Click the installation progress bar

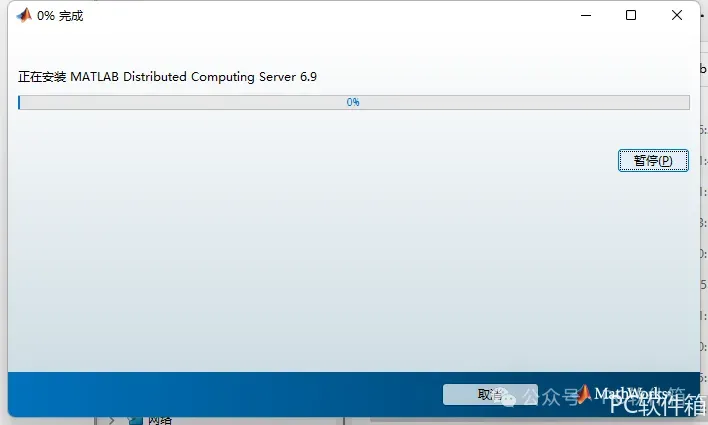pyautogui.click(x=354, y=102)
